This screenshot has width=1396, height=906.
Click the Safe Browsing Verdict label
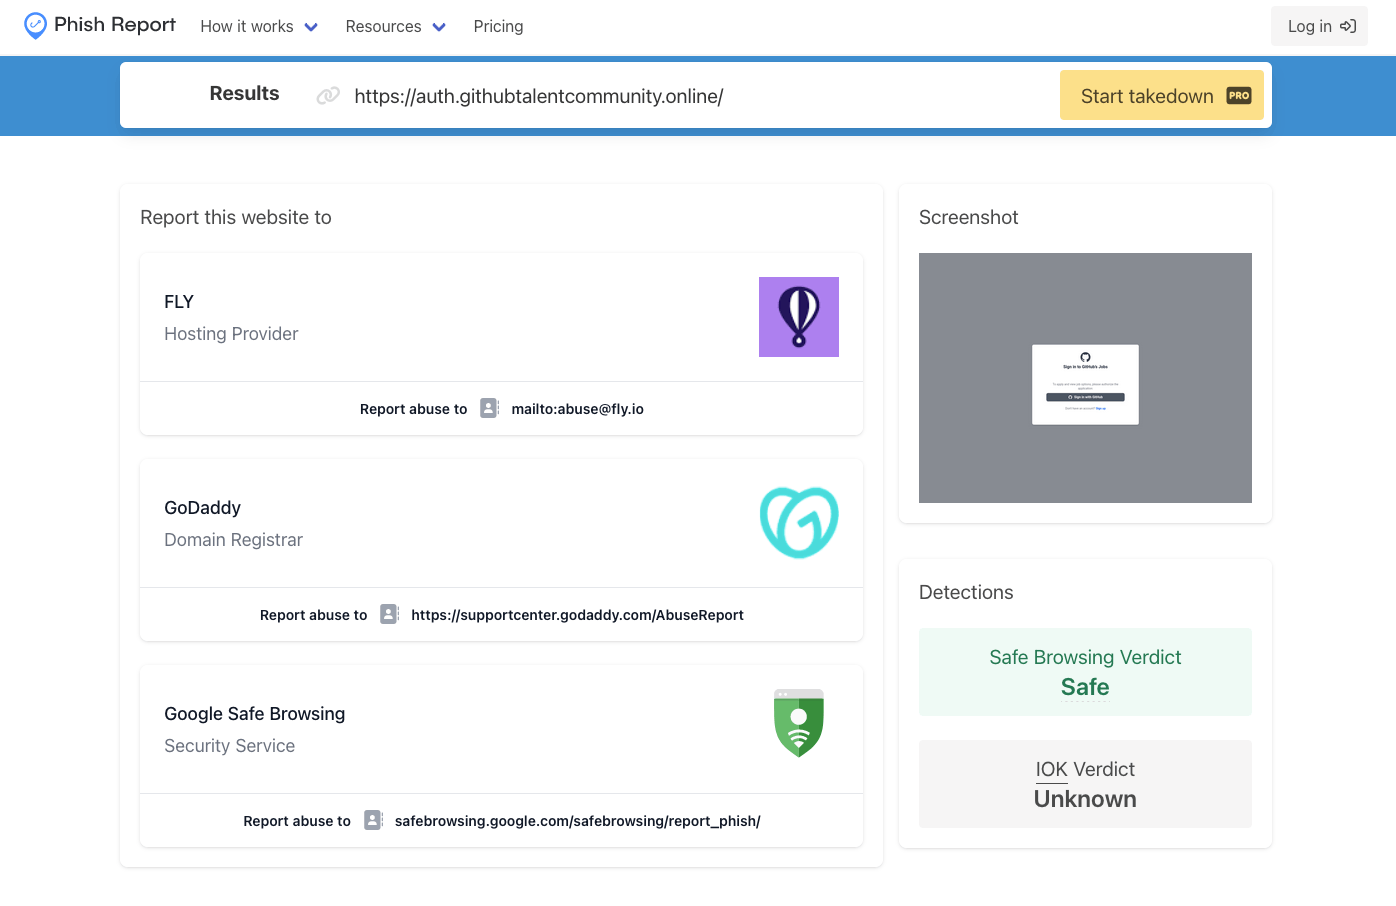(1085, 657)
